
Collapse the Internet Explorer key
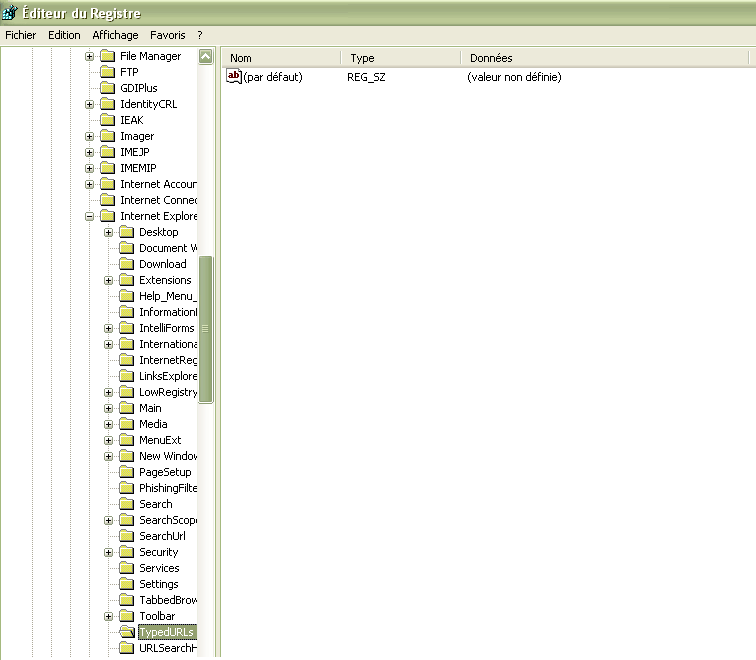[x=89, y=216]
